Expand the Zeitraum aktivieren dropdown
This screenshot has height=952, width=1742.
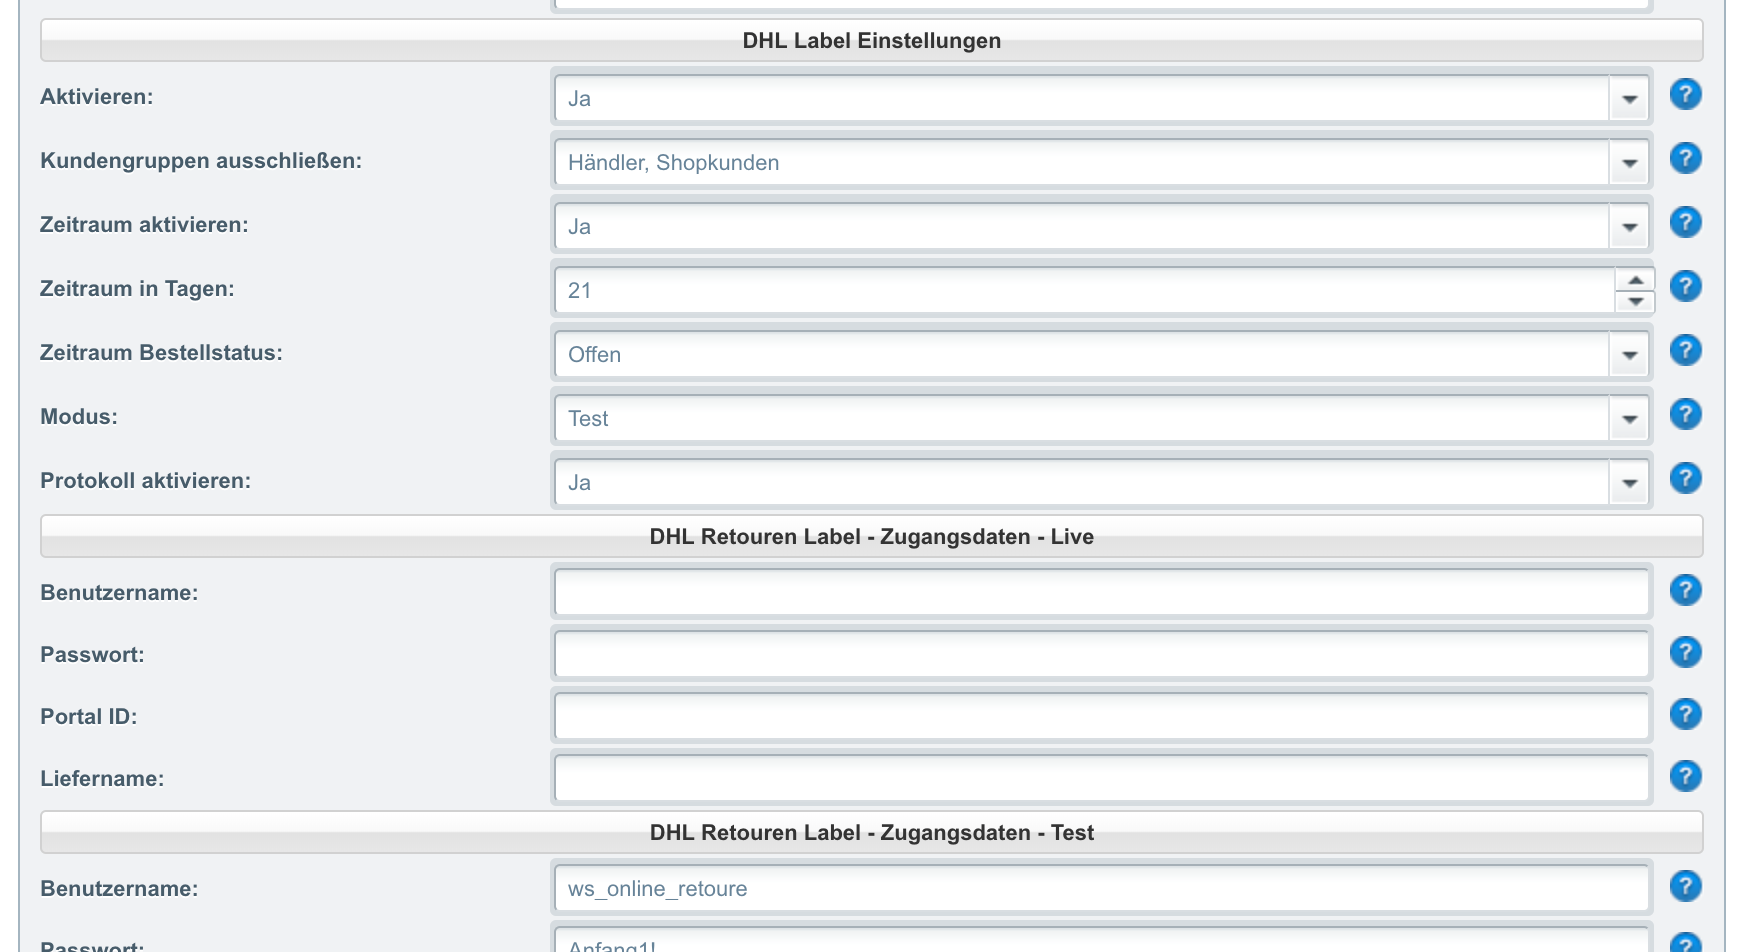1629,227
